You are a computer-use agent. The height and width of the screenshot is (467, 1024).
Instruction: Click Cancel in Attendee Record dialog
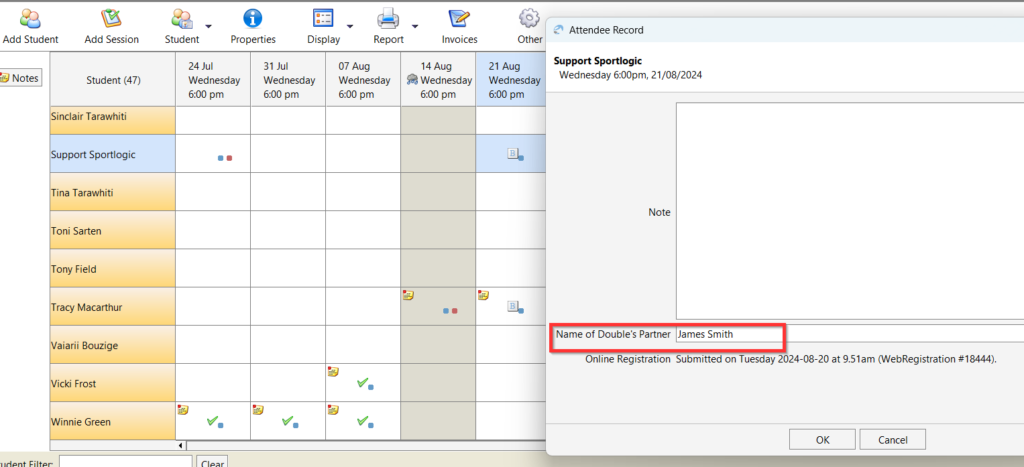[893, 440]
